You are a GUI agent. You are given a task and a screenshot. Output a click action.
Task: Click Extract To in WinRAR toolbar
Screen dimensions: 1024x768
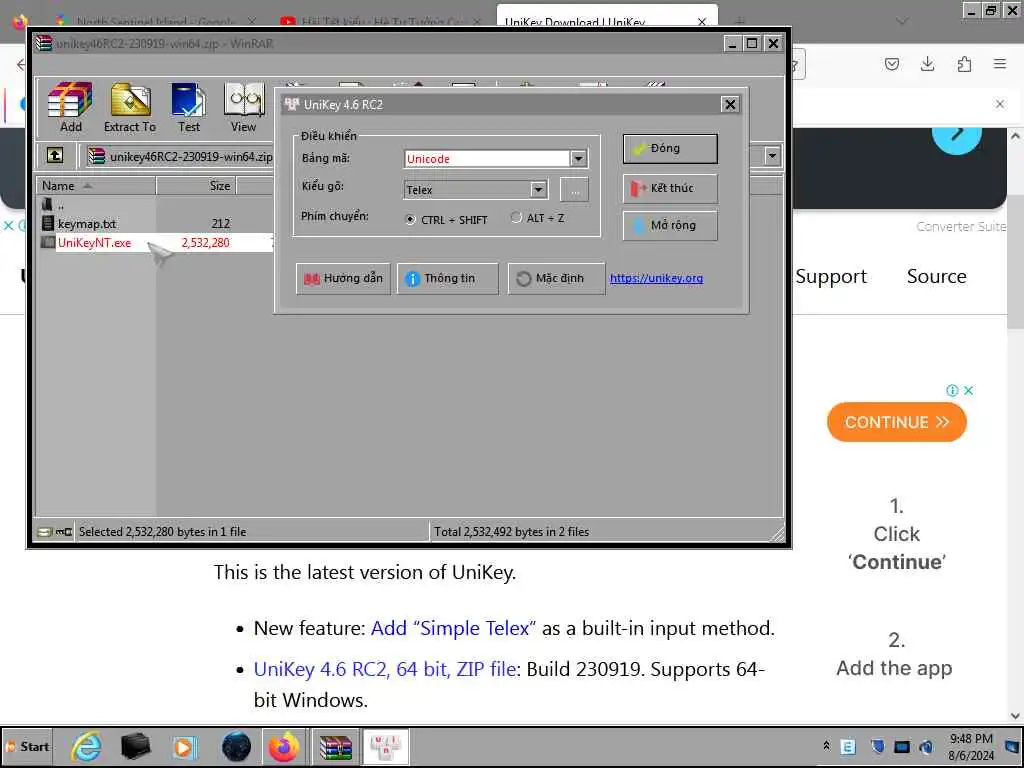coord(130,108)
